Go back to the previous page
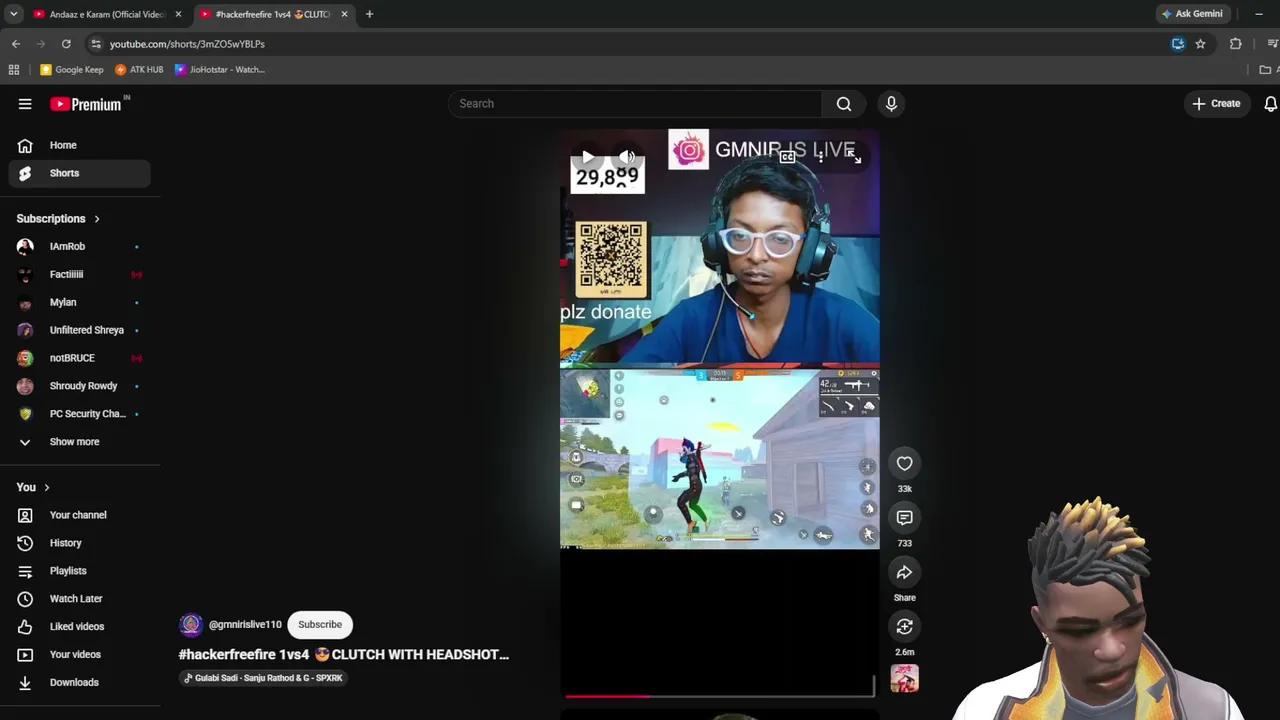This screenshot has height=720, width=1280. [16, 44]
